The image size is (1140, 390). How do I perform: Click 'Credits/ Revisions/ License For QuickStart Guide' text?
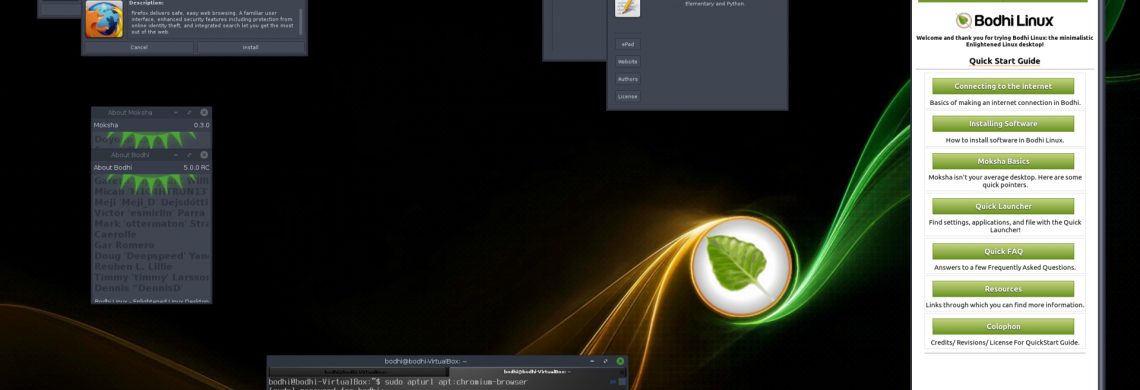point(1005,342)
